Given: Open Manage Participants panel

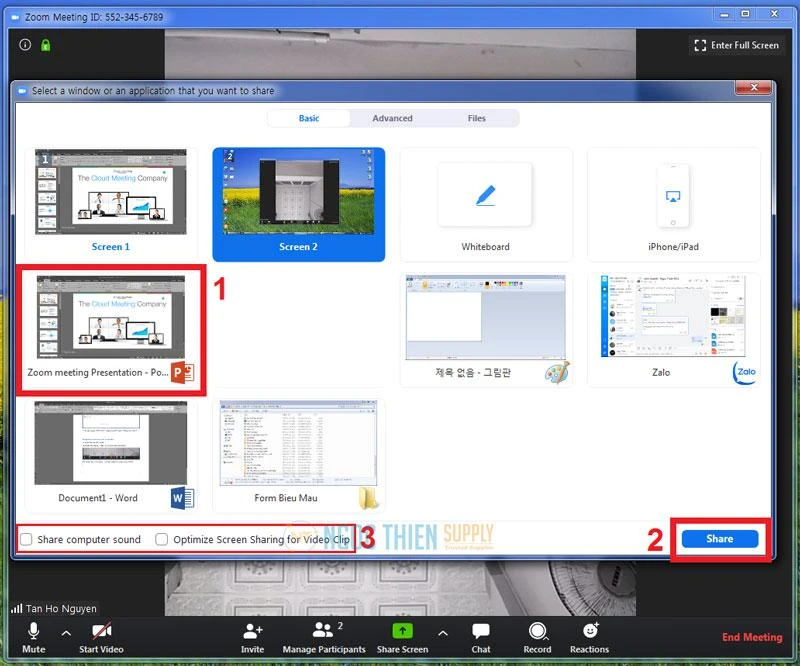Looking at the screenshot, I should [323, 631].
